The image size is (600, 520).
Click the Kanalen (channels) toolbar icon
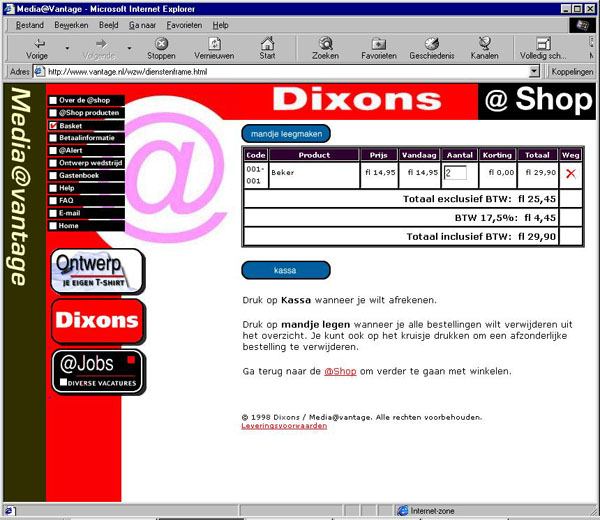coord(484,43)
